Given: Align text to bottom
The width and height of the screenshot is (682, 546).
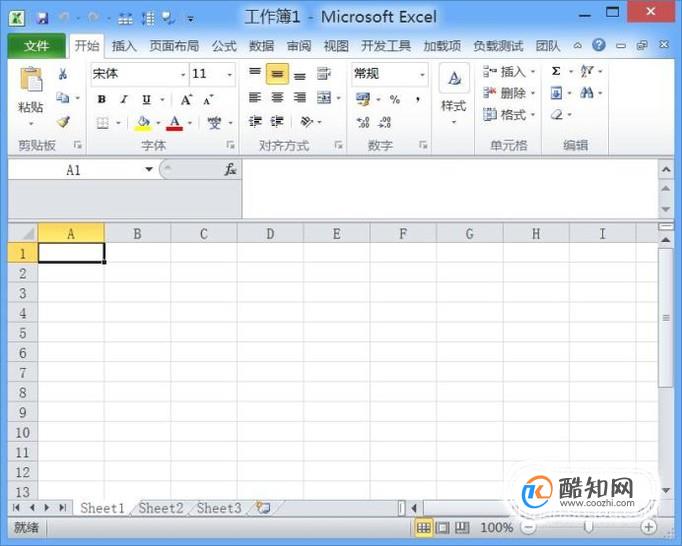Looking at the screenshot, I should pos(300,74).
